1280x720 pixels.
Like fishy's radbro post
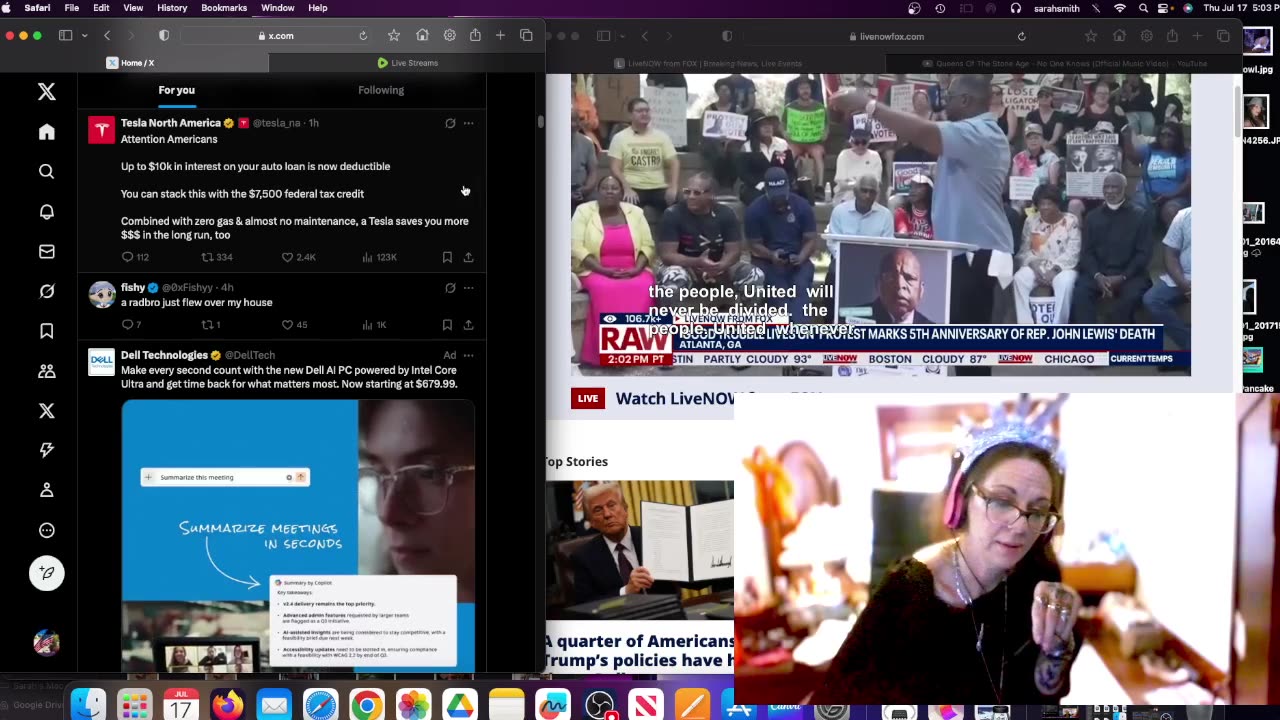287,325
